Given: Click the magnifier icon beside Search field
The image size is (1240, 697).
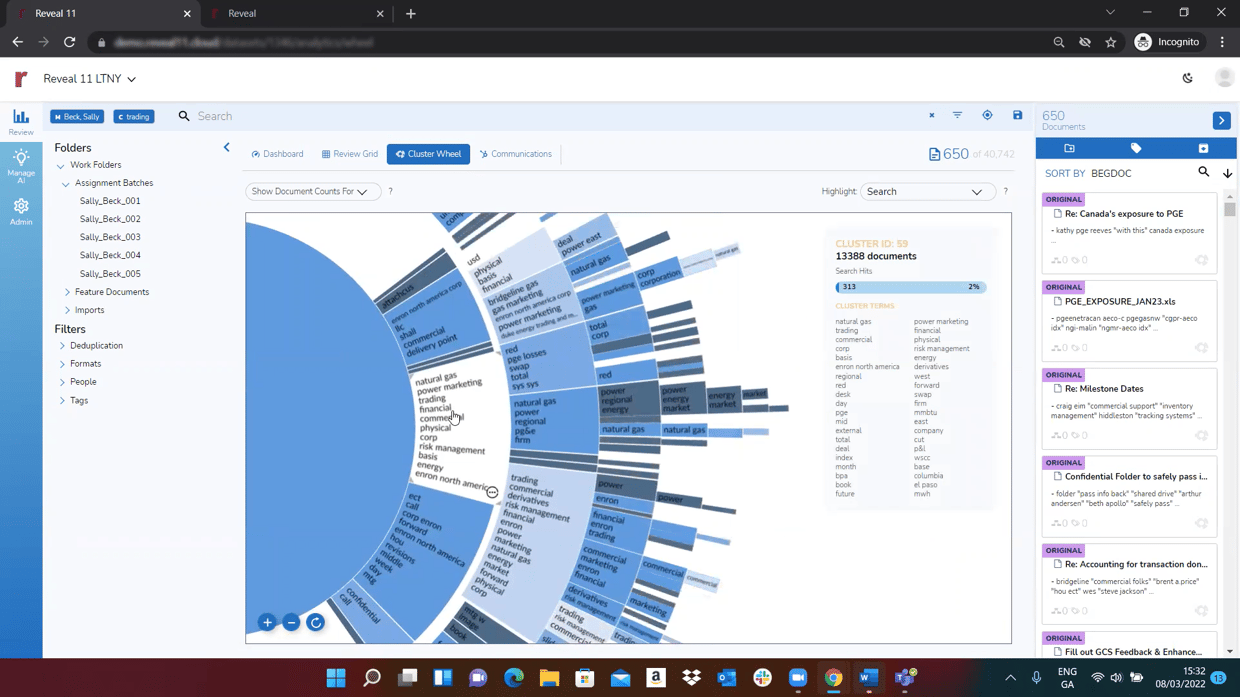Looking at the screenshot, I should (x=184, y=116).
